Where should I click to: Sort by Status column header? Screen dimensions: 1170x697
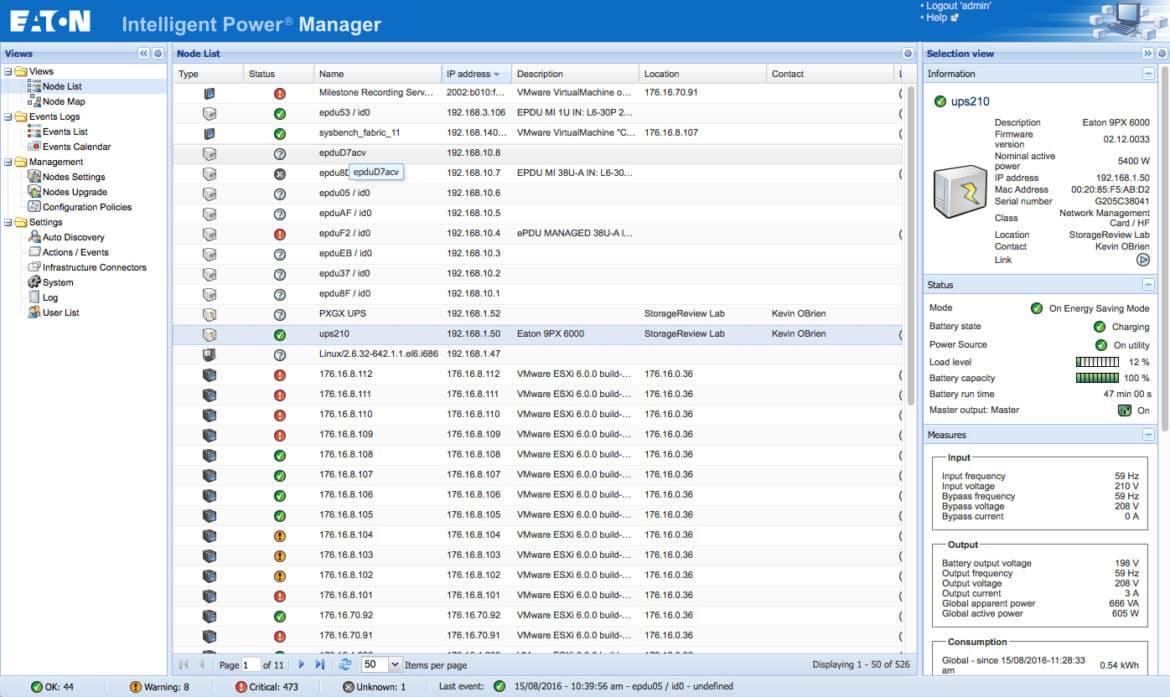click(x=278, y=74)
